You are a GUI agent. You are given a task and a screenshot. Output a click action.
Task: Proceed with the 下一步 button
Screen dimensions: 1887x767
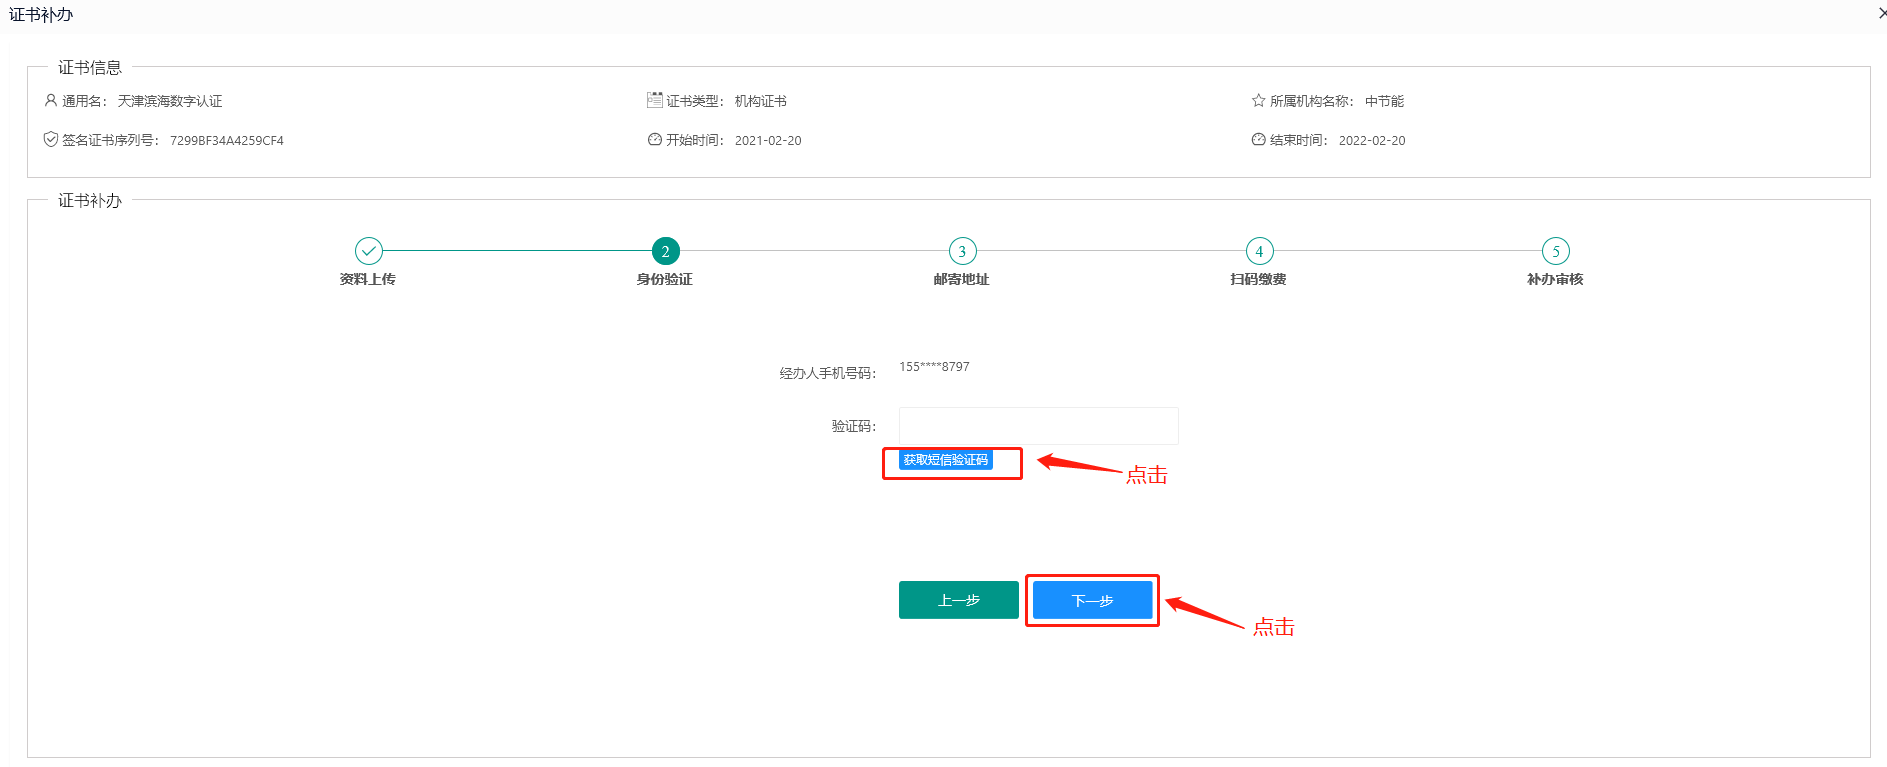tap(1092, 600)
